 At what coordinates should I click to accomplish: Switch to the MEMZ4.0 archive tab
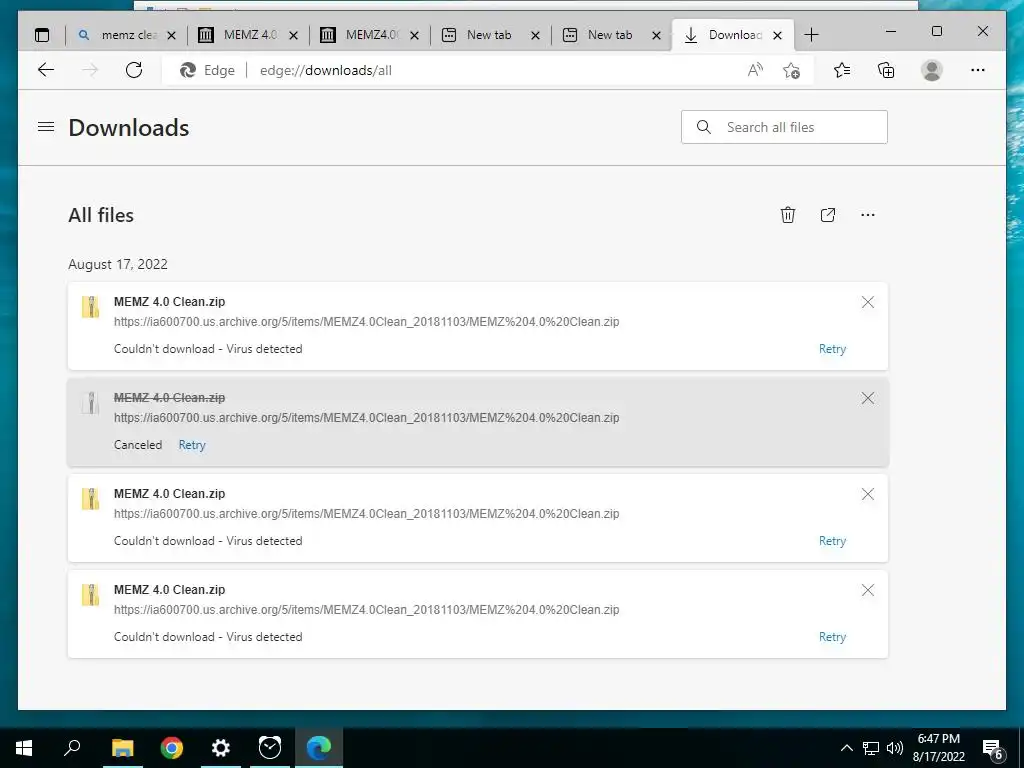[369, 35]
